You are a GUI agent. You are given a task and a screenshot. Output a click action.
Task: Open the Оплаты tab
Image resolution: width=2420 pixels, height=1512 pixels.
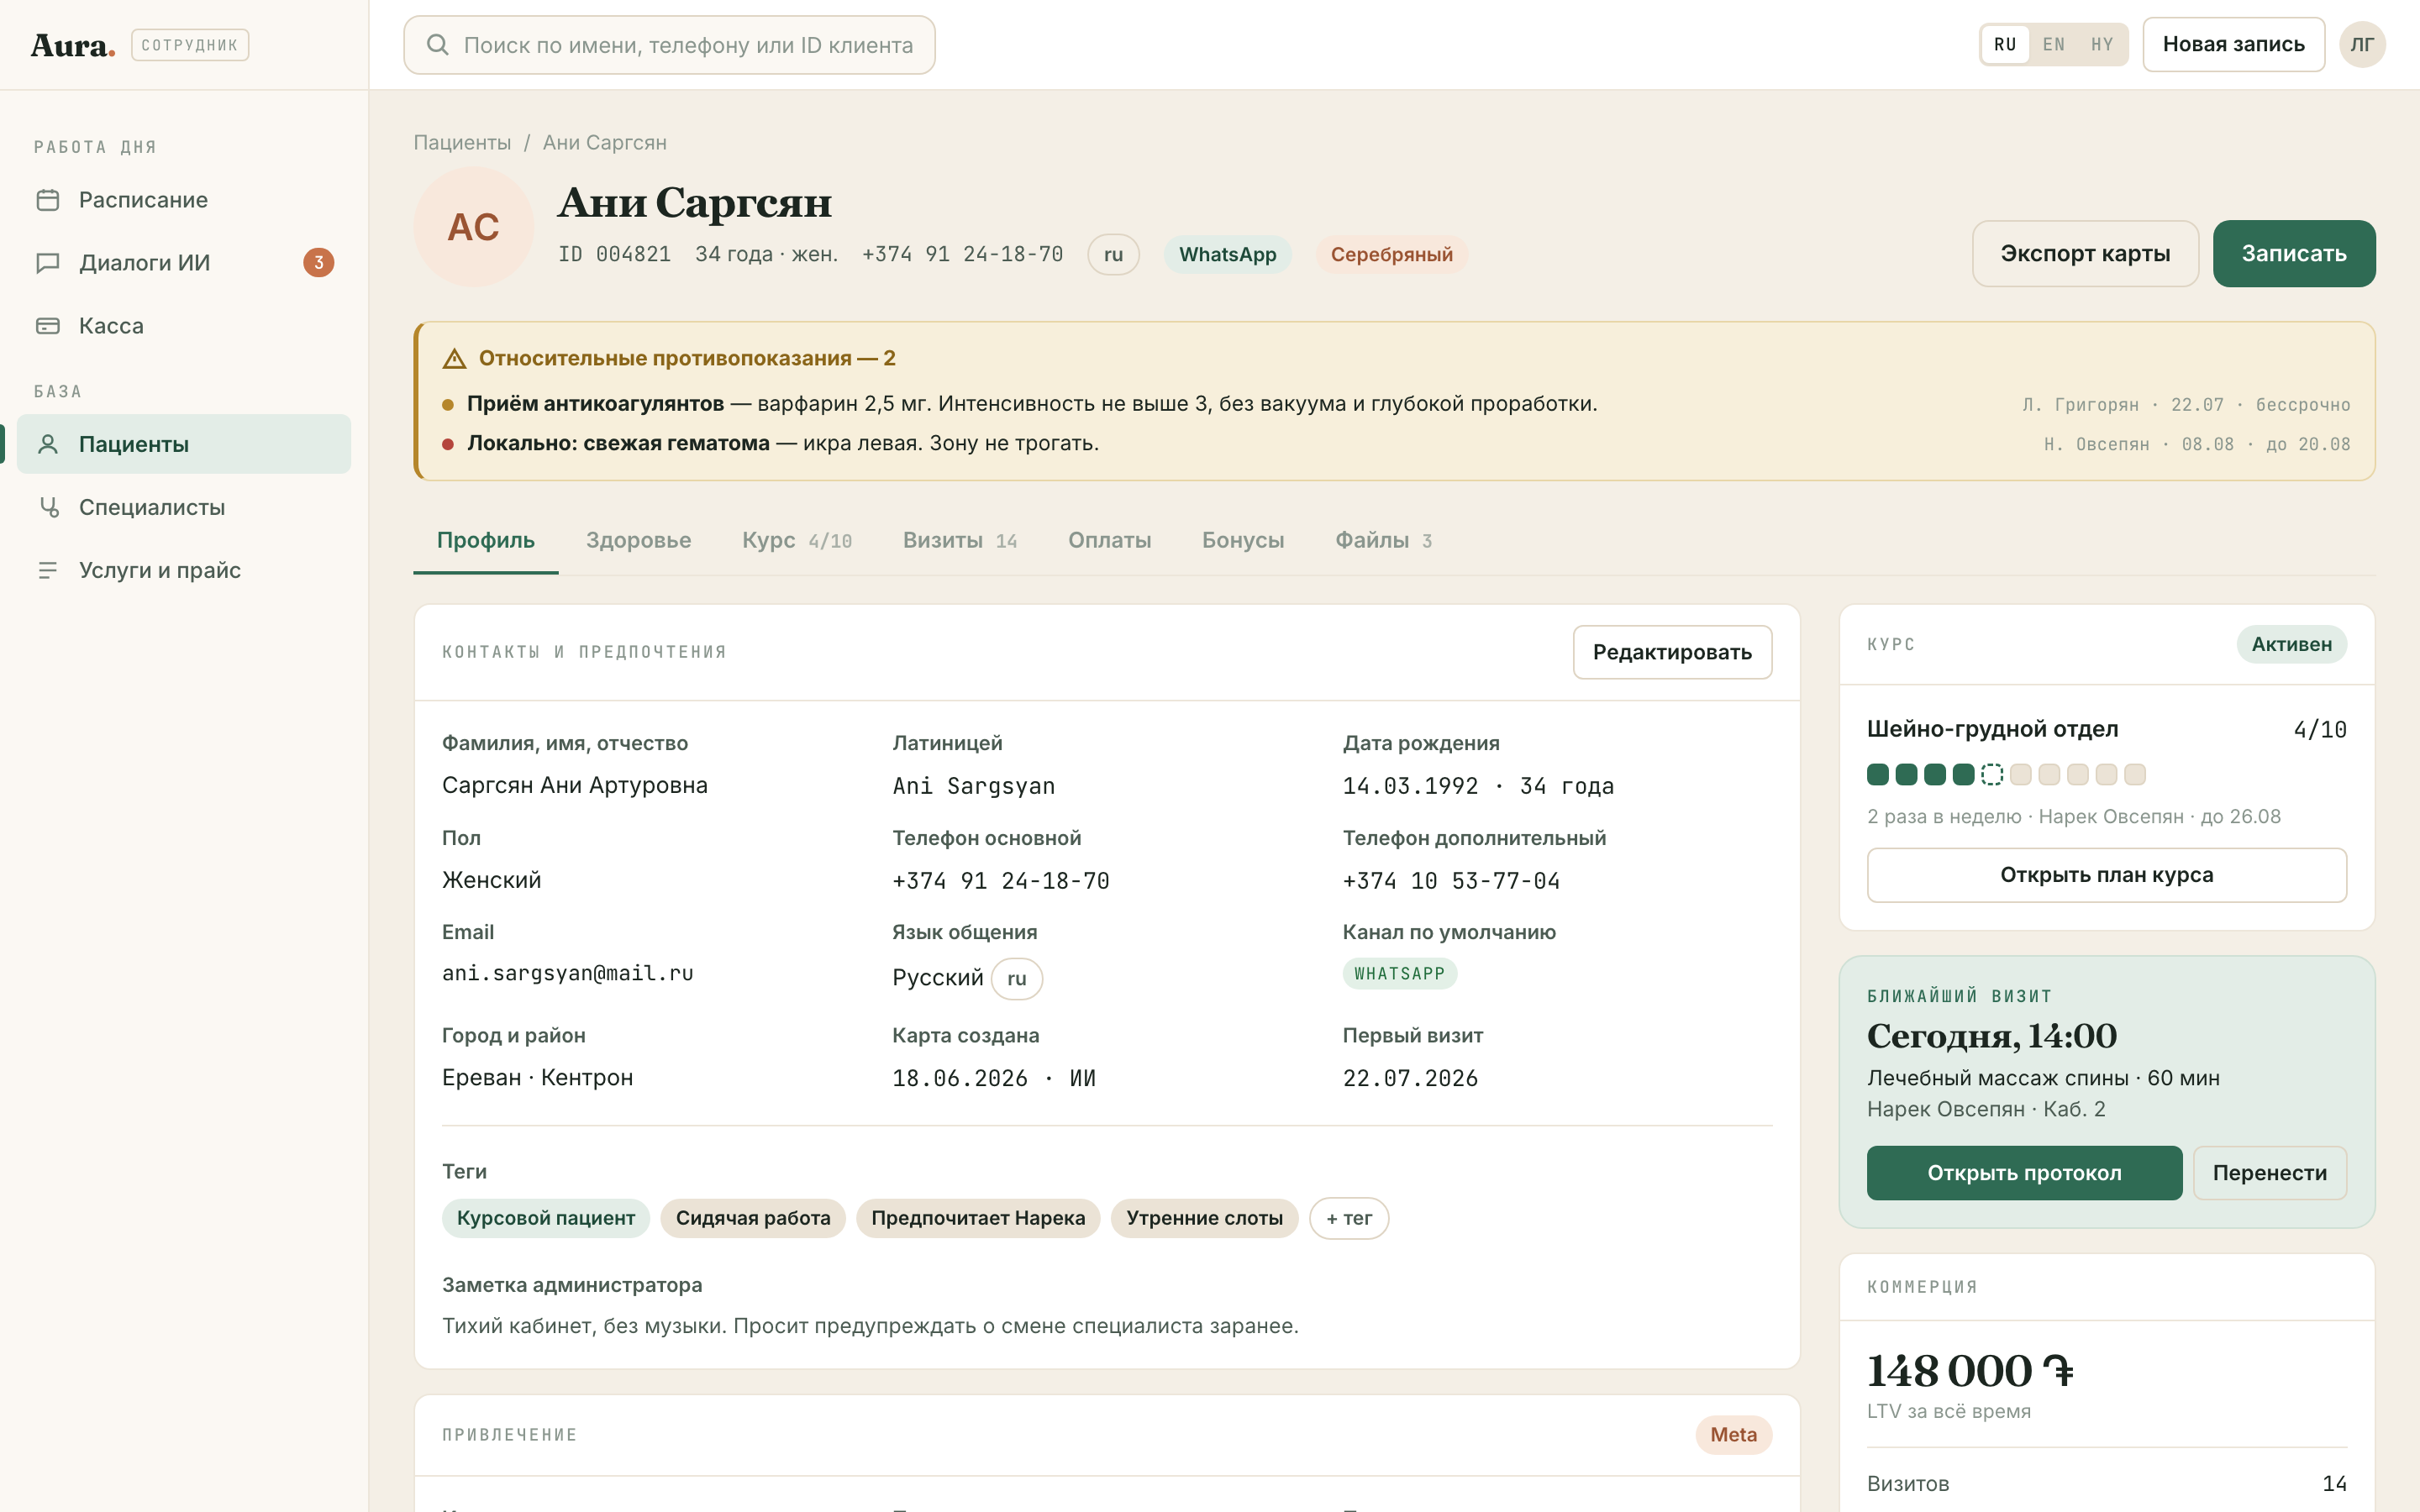coord(1109,541)
